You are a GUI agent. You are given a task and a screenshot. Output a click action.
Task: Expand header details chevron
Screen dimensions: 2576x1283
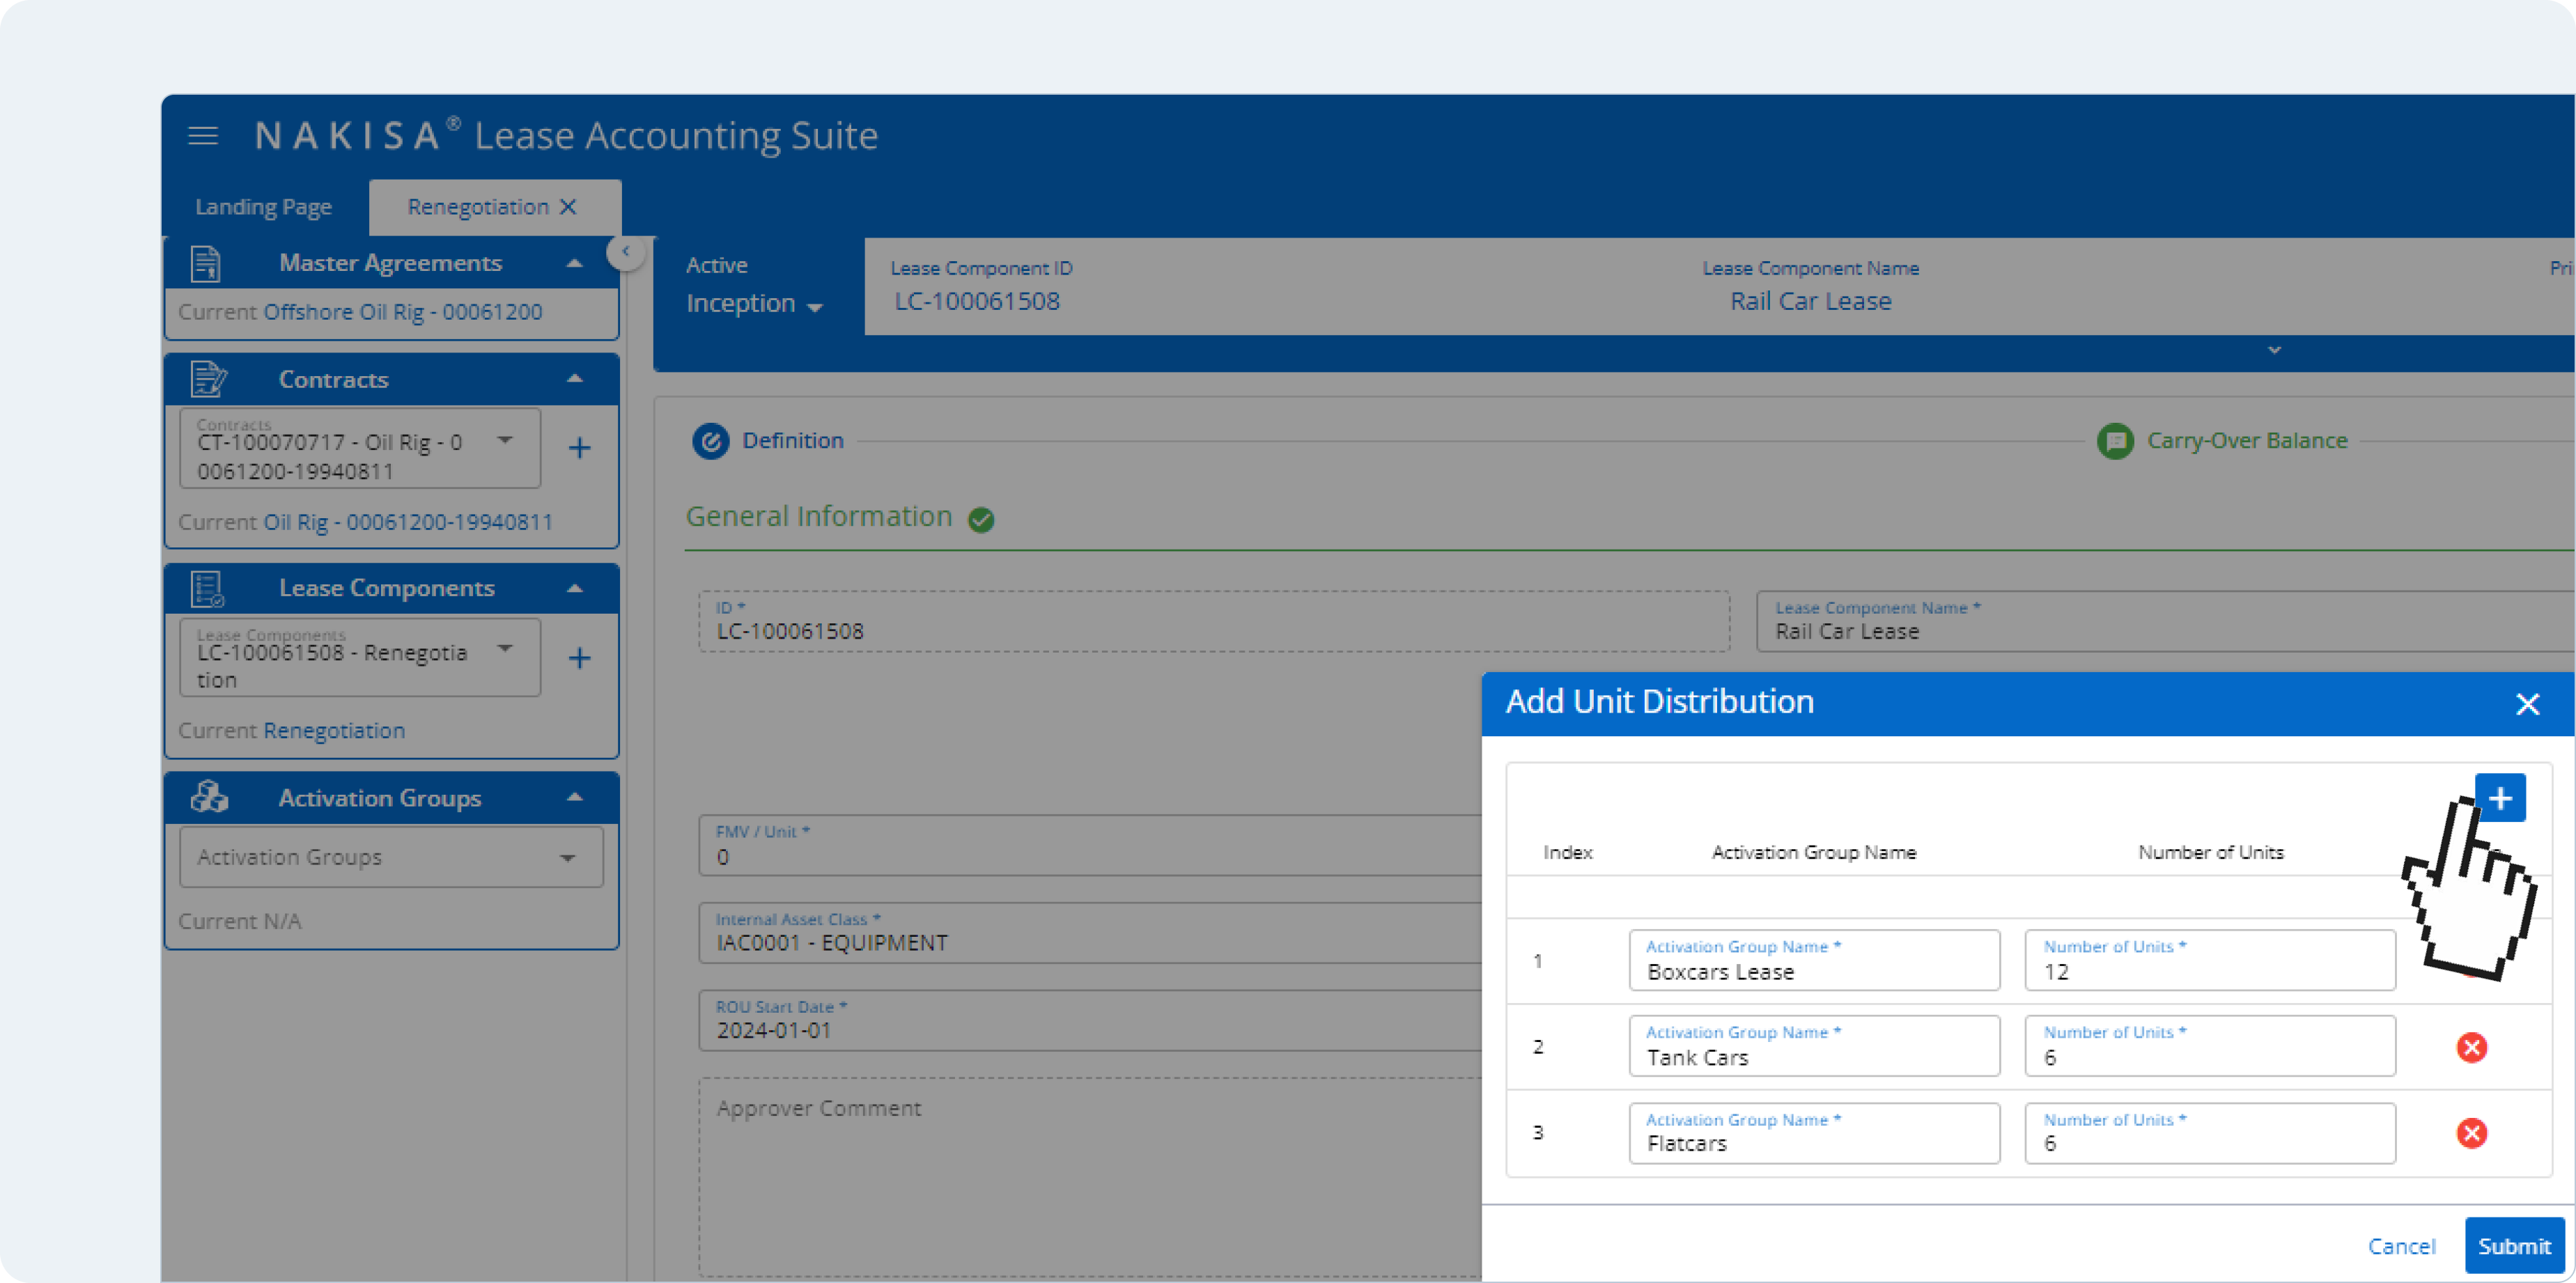[x=2274, y=350]
